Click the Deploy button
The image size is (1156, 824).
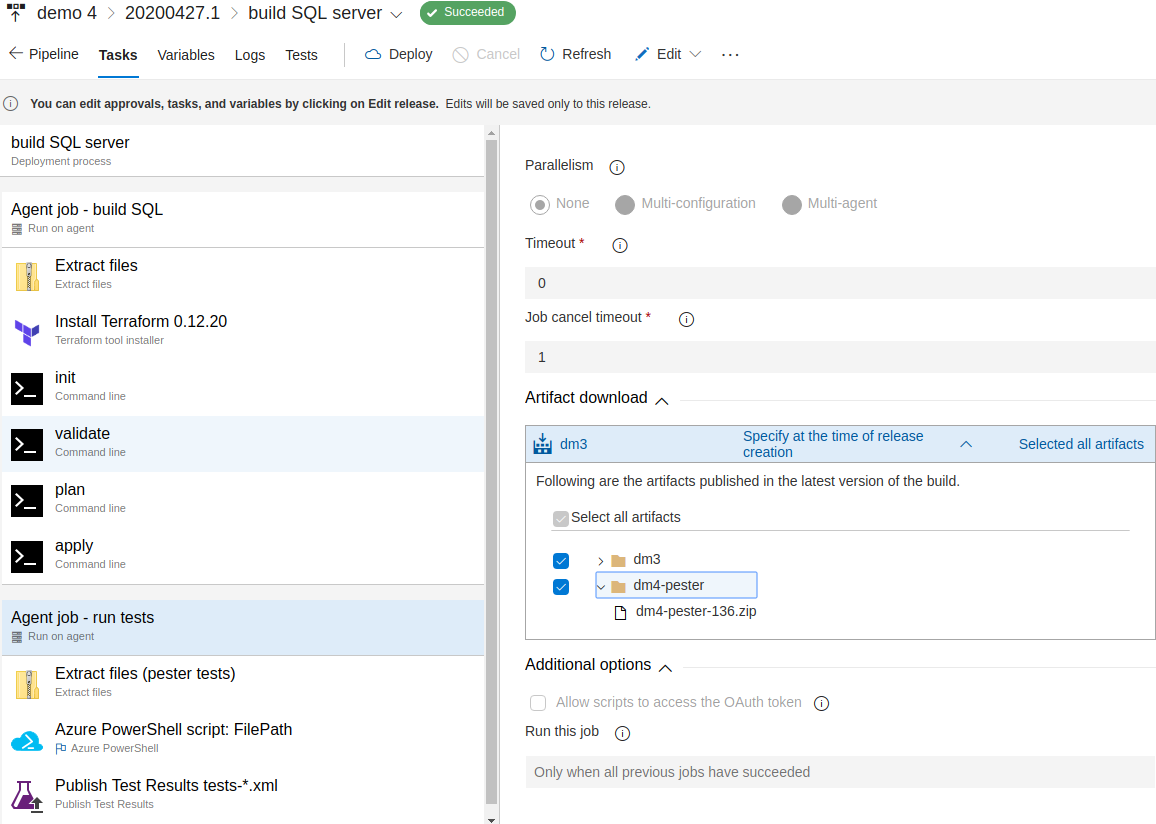click(x=399, y=55)
